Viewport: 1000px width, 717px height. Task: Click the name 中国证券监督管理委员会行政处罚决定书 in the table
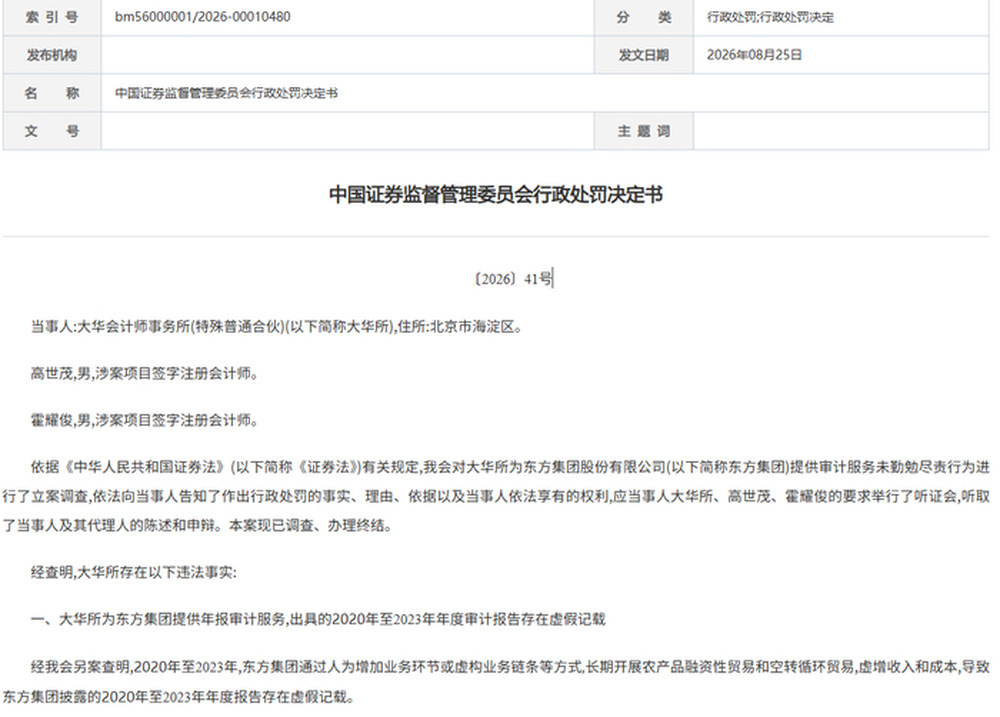(x=226, y=93)
